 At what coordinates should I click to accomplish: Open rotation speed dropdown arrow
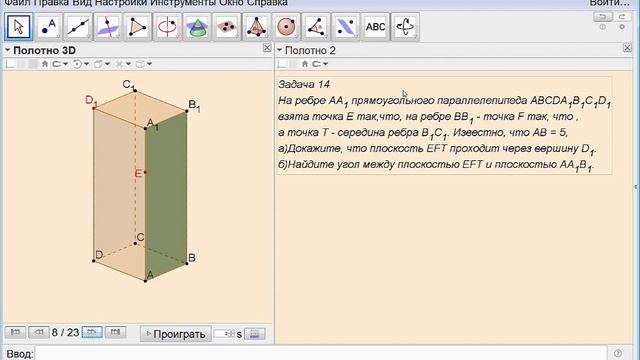(x=87, y=64)
